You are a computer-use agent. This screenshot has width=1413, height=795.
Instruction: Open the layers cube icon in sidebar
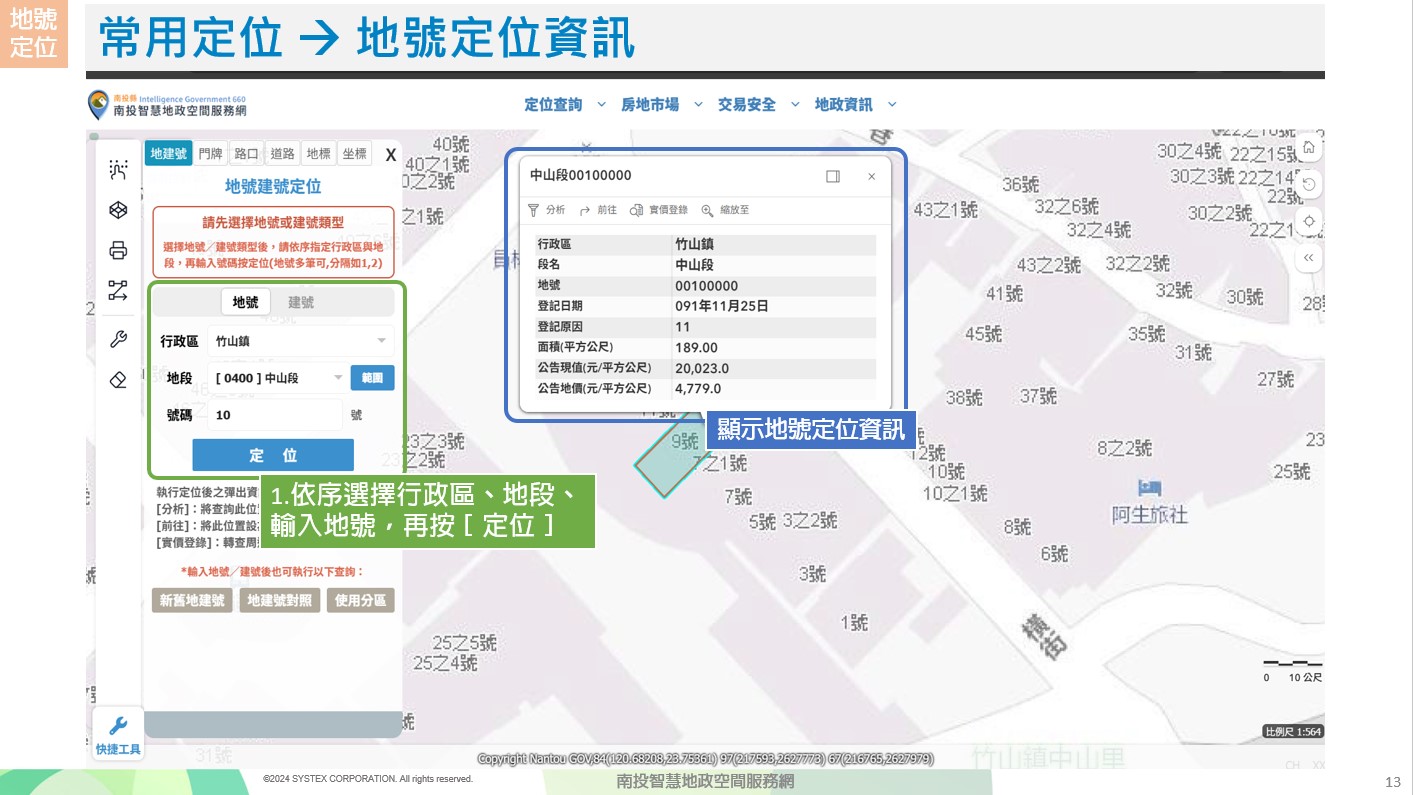pos(118,210)
